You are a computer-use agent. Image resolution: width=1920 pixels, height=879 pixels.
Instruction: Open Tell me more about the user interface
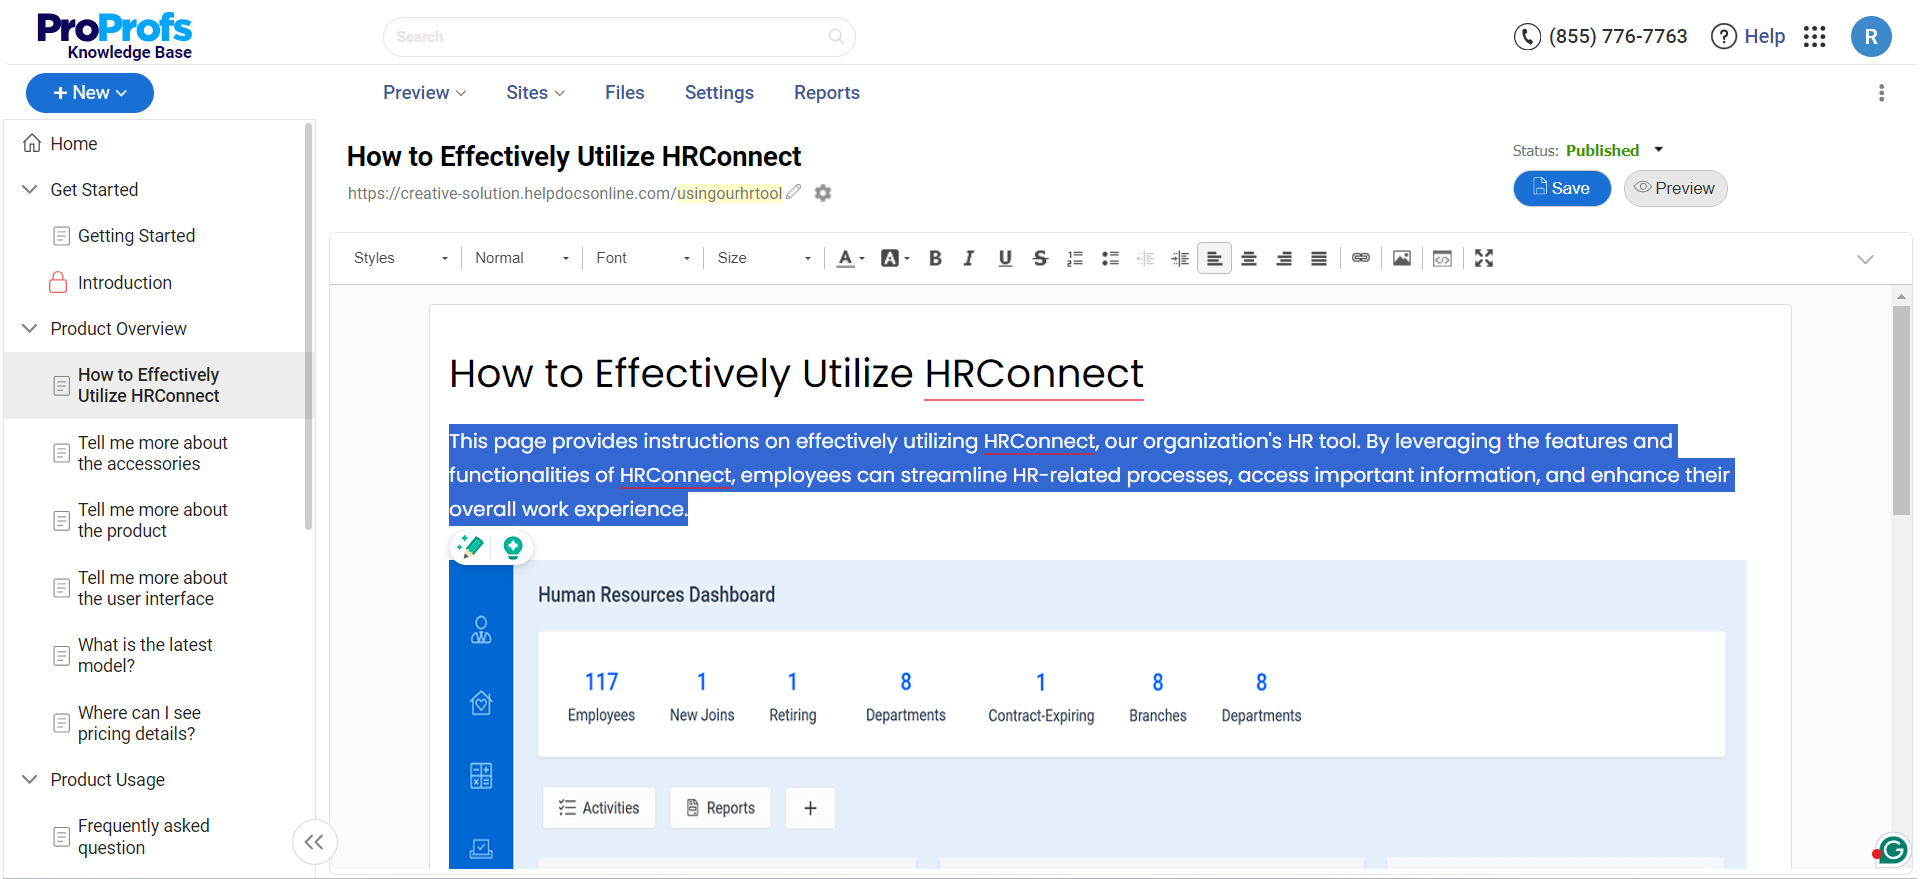pyautogui.click(x=153, y=588)
